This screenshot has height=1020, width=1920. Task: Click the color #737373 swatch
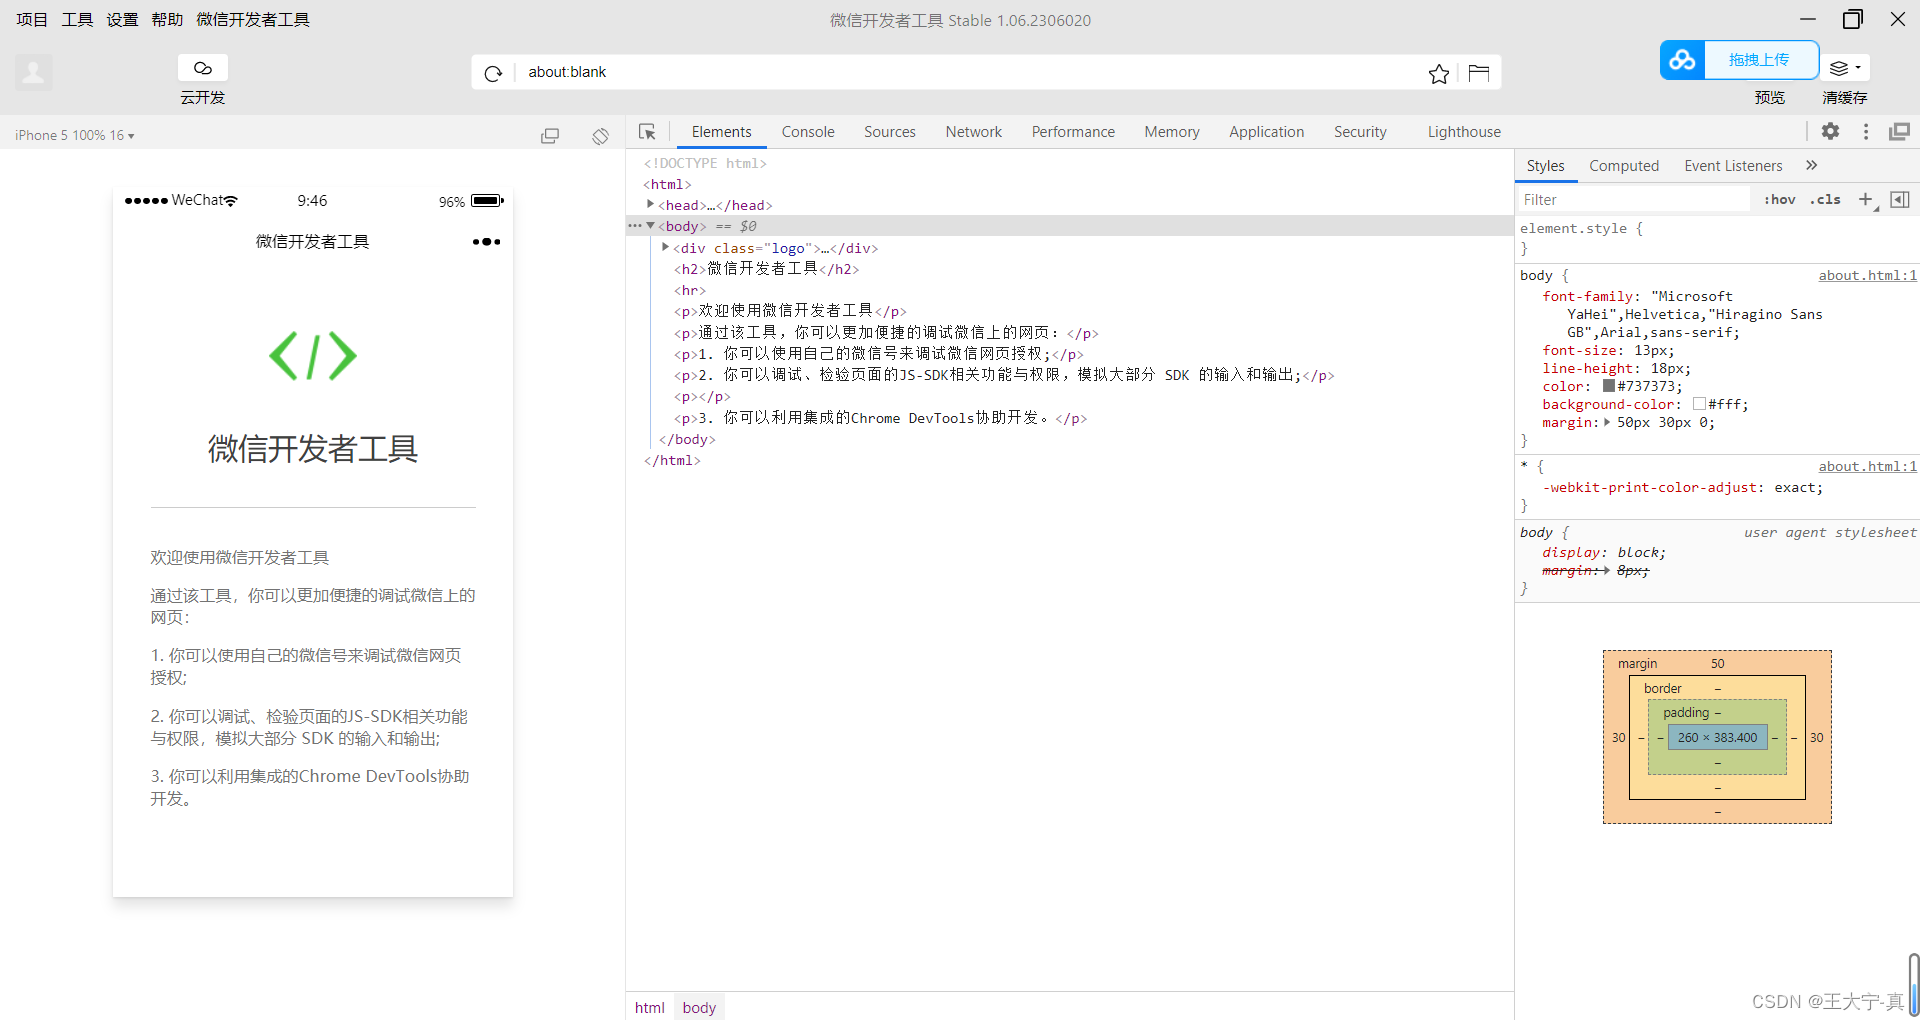[x=1609, y=386]
